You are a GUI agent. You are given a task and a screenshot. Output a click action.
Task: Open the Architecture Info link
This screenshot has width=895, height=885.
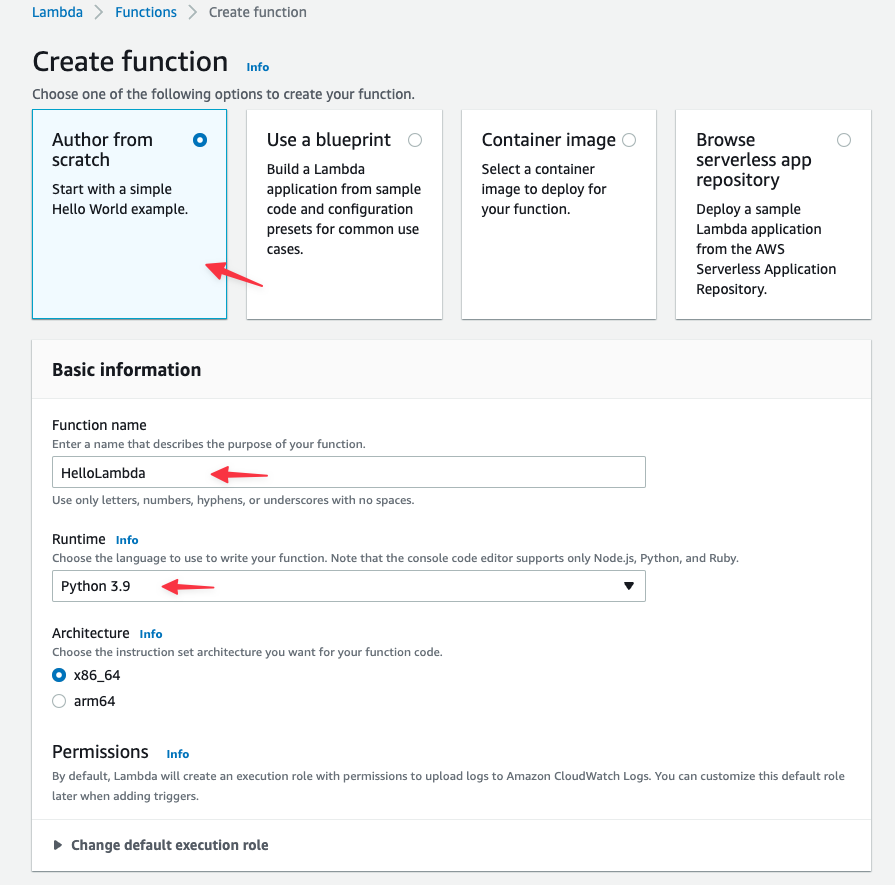tap(151, 634)
